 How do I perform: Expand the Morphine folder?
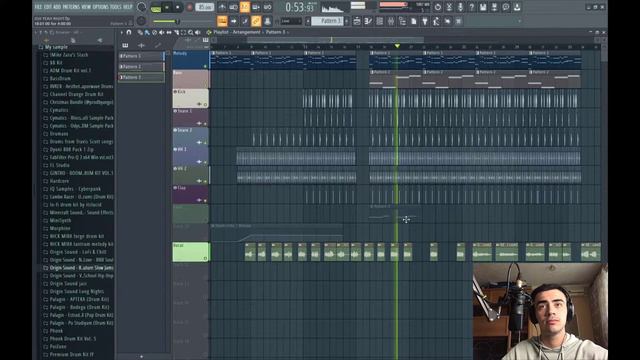tap(60, 228)
